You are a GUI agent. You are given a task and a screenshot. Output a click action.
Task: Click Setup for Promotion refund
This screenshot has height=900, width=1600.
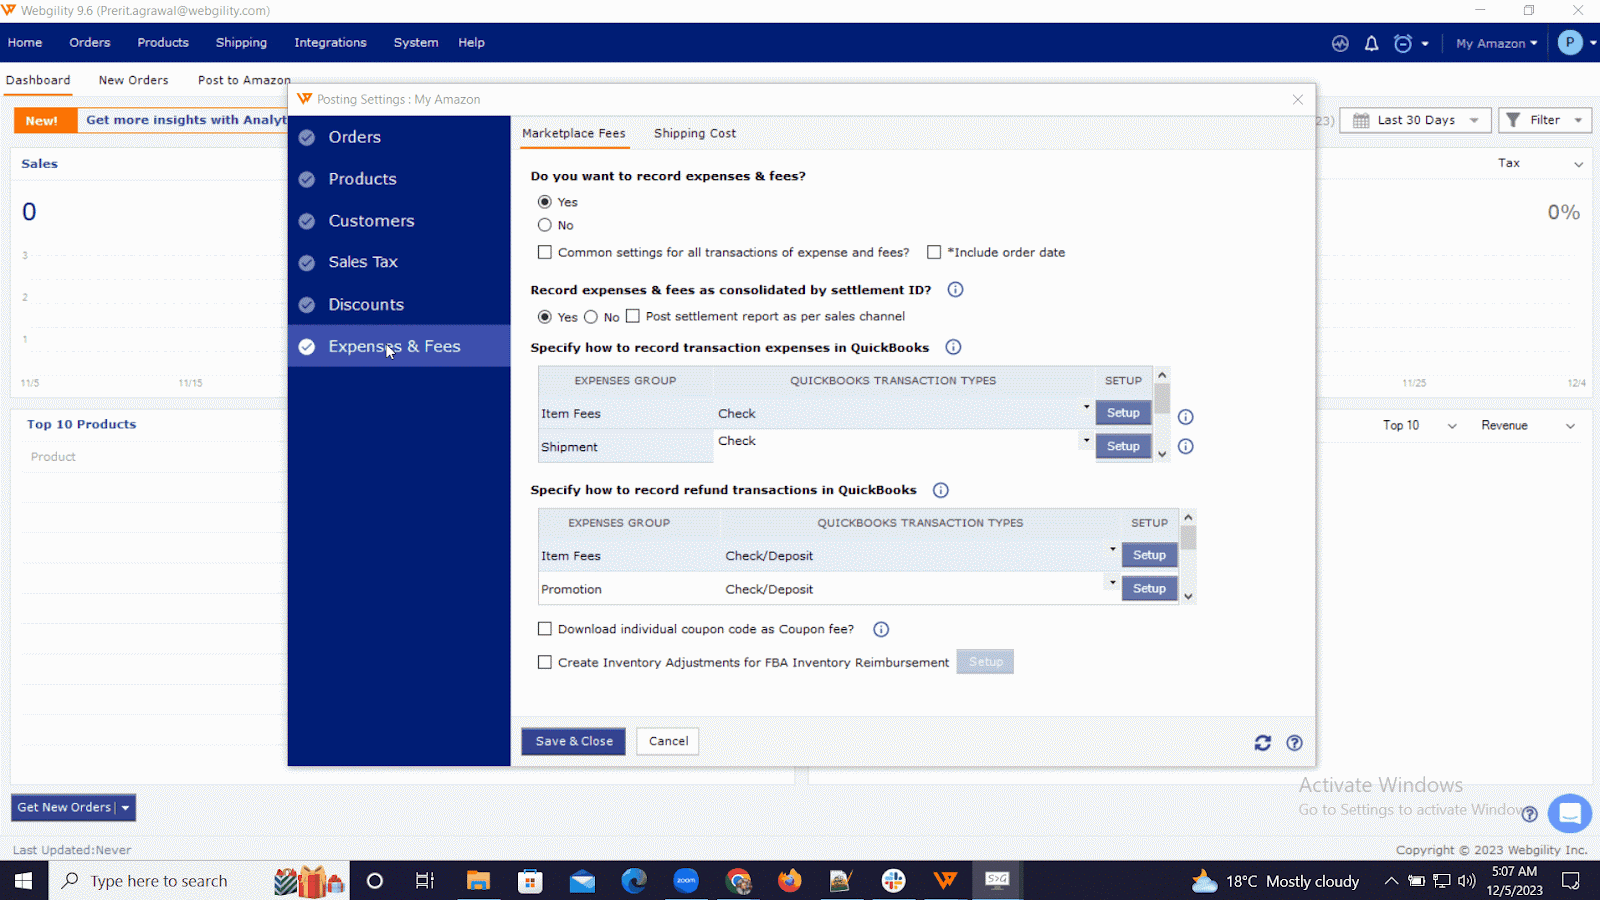pos(1149,588)
